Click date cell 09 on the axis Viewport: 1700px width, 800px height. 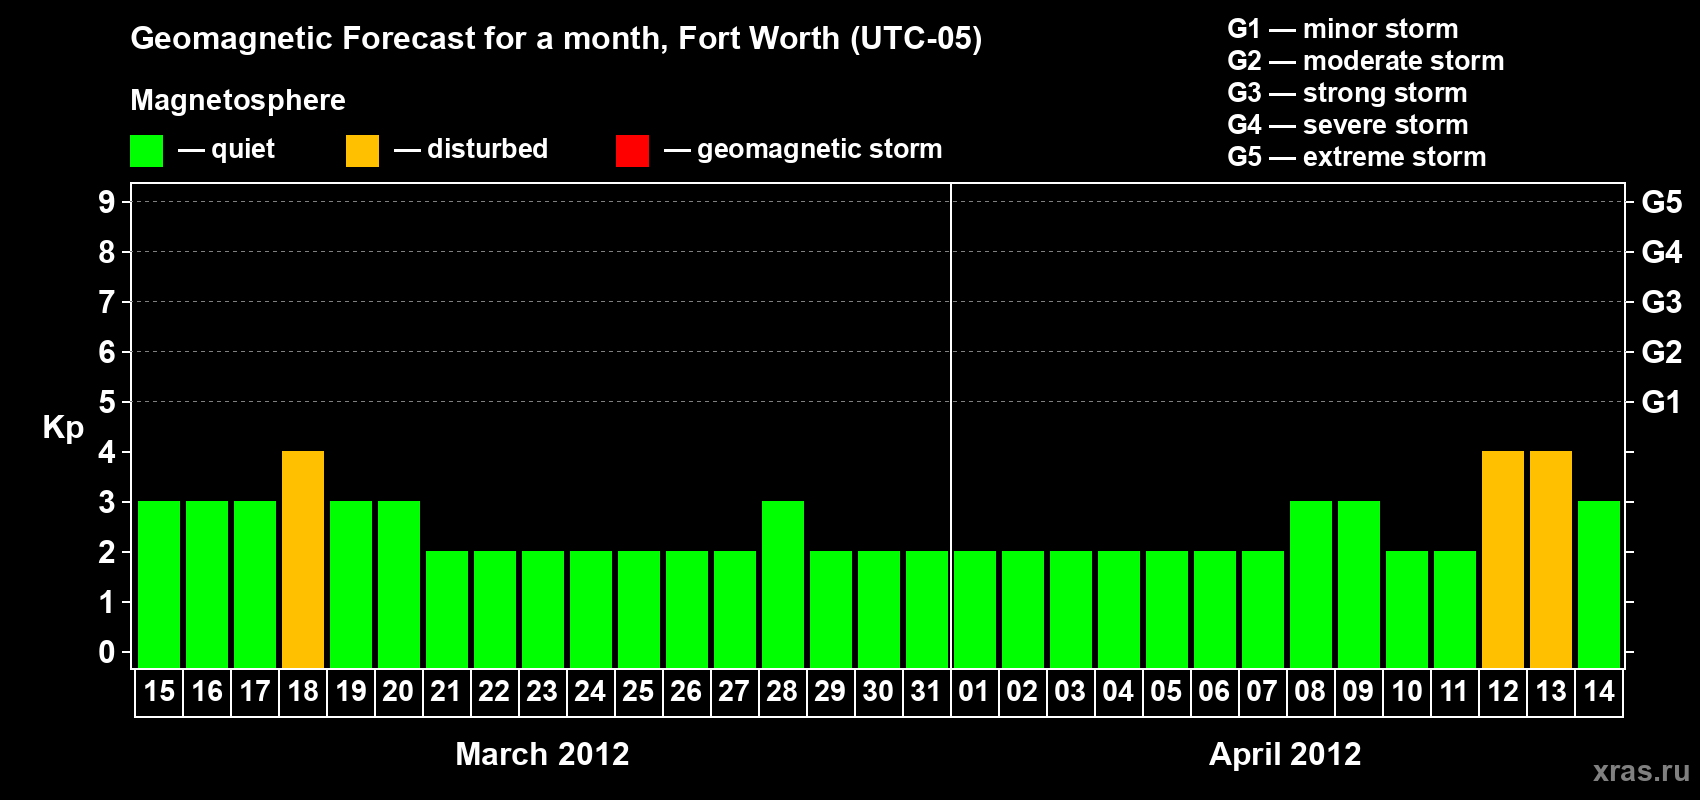point(1358,692)
